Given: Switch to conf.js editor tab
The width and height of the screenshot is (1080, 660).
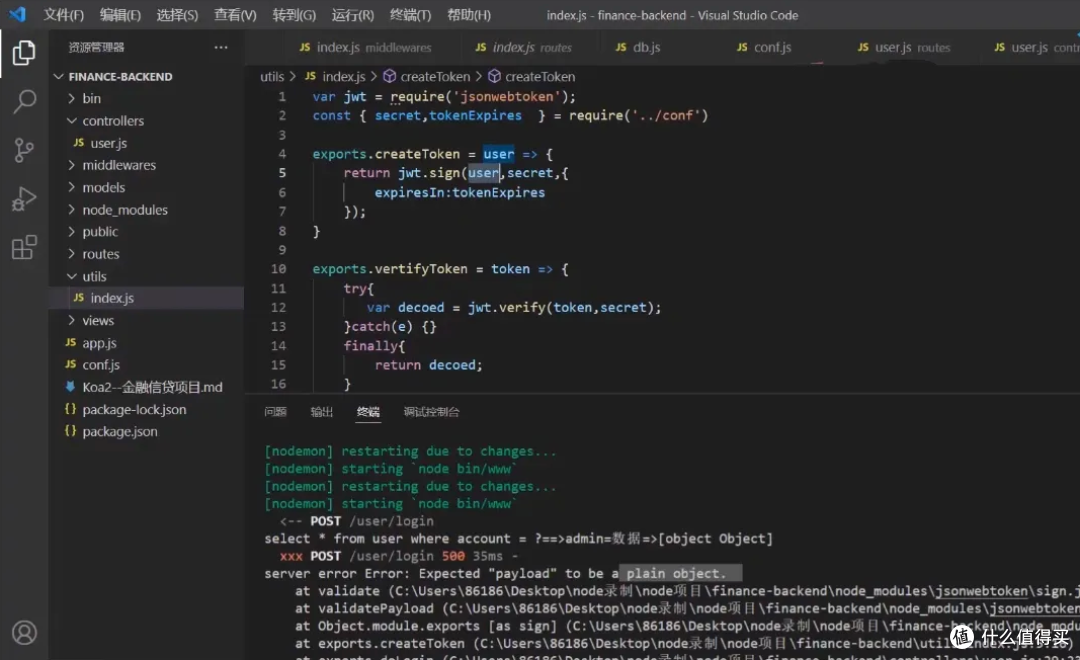Looking at the screenshot, I should (x=764, y=48).
